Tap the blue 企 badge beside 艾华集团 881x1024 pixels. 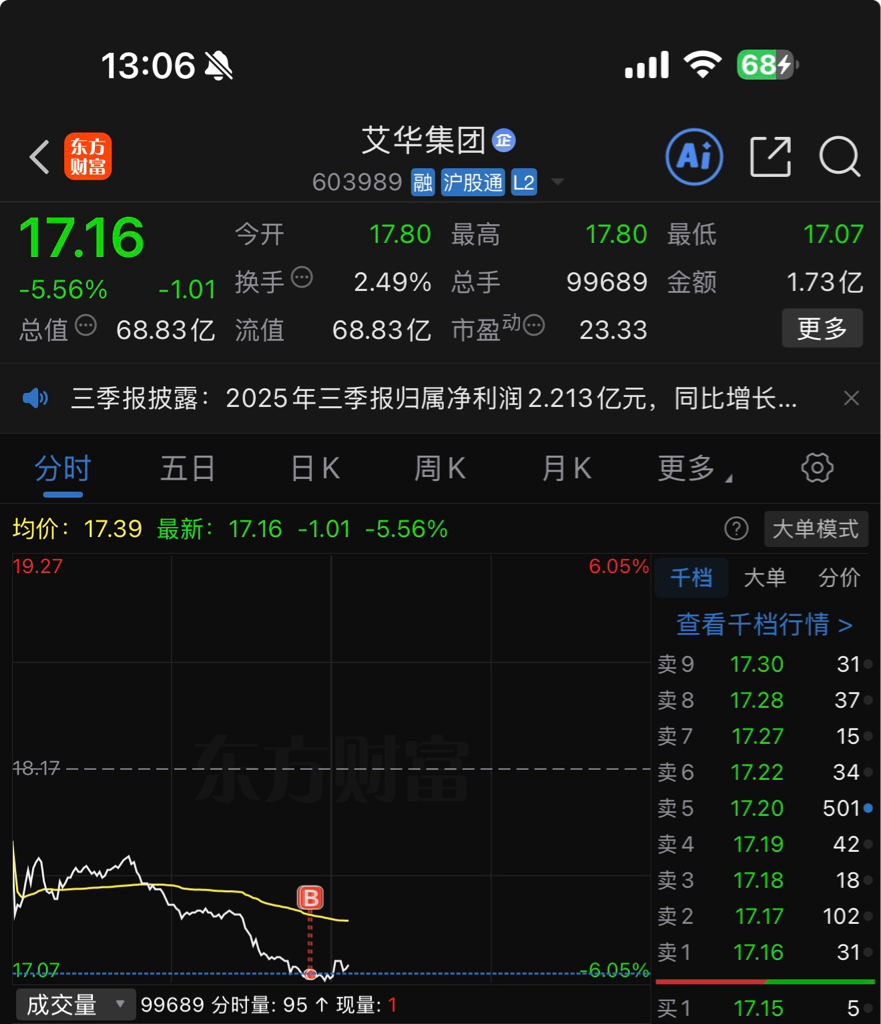tap(504, 140)
